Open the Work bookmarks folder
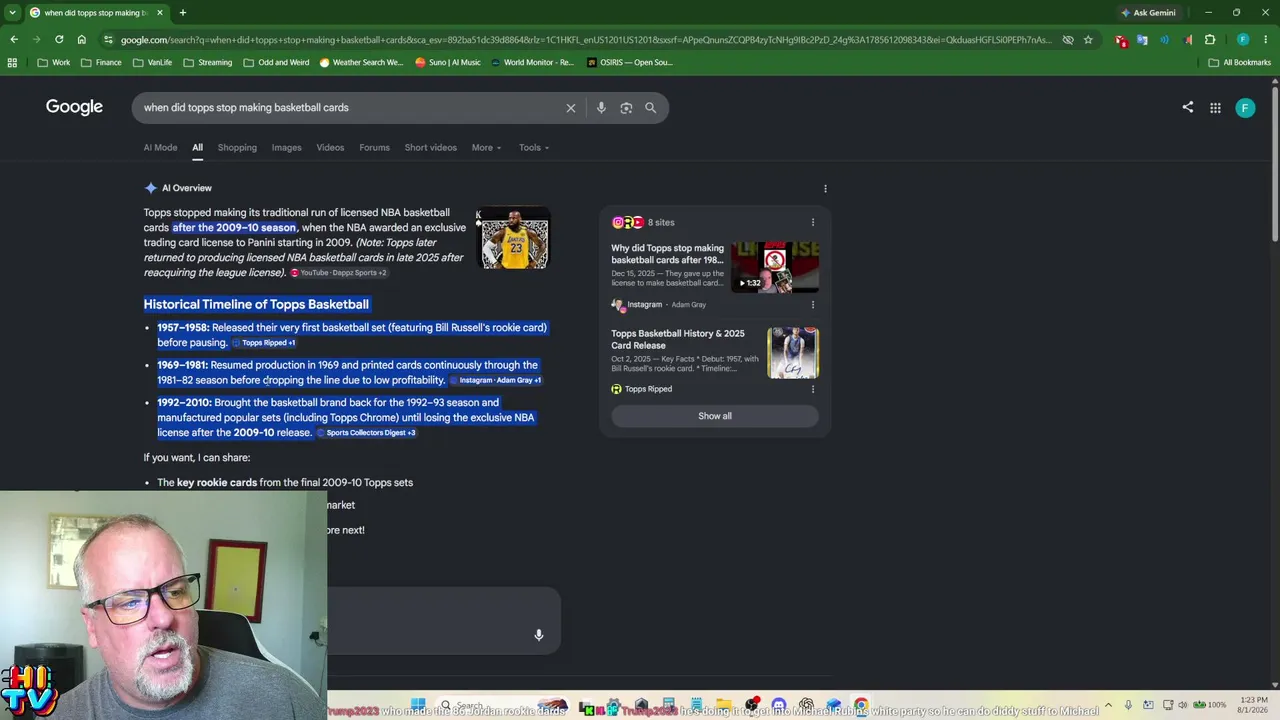The height and width of the screenshot is (720, 1280). (x=54, y=62)
